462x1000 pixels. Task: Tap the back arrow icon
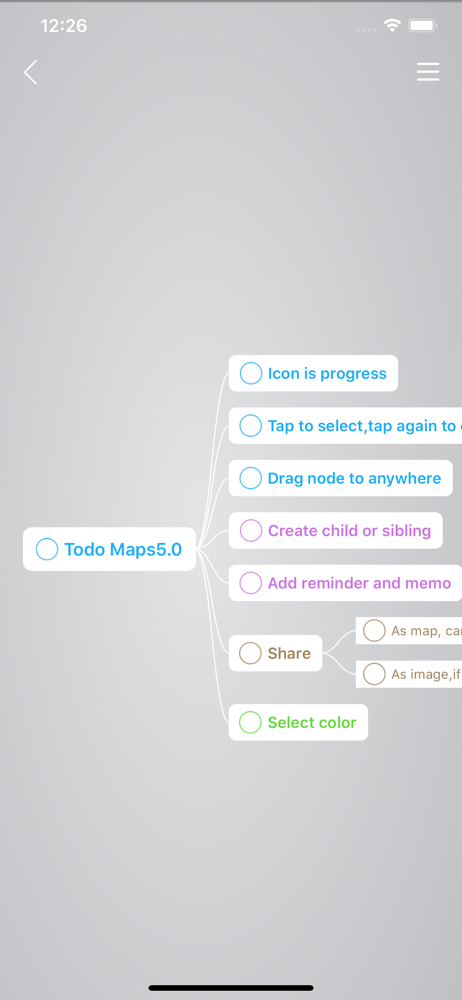pyautogui.click(x=30, y=72)
